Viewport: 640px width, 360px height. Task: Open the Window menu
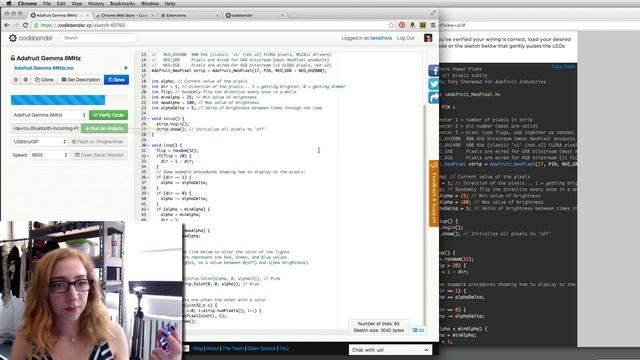pyautogui.click(x=150, y=4)
